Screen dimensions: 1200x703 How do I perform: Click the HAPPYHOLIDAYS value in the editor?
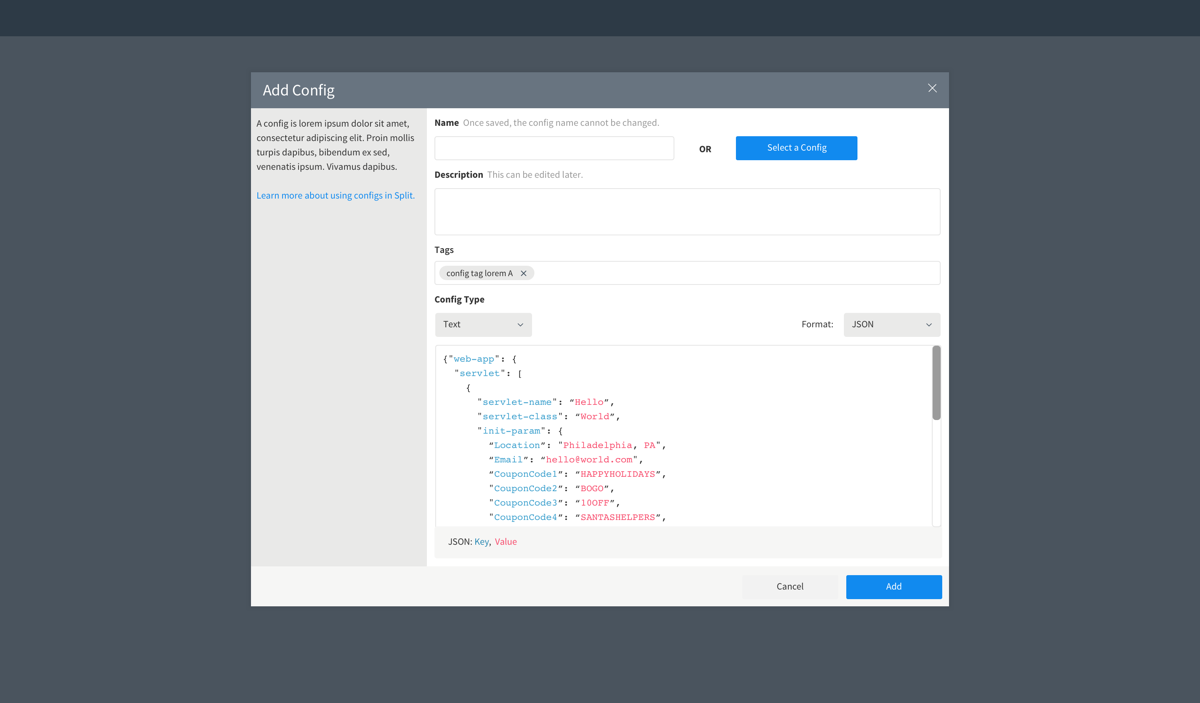pos(618,474)
